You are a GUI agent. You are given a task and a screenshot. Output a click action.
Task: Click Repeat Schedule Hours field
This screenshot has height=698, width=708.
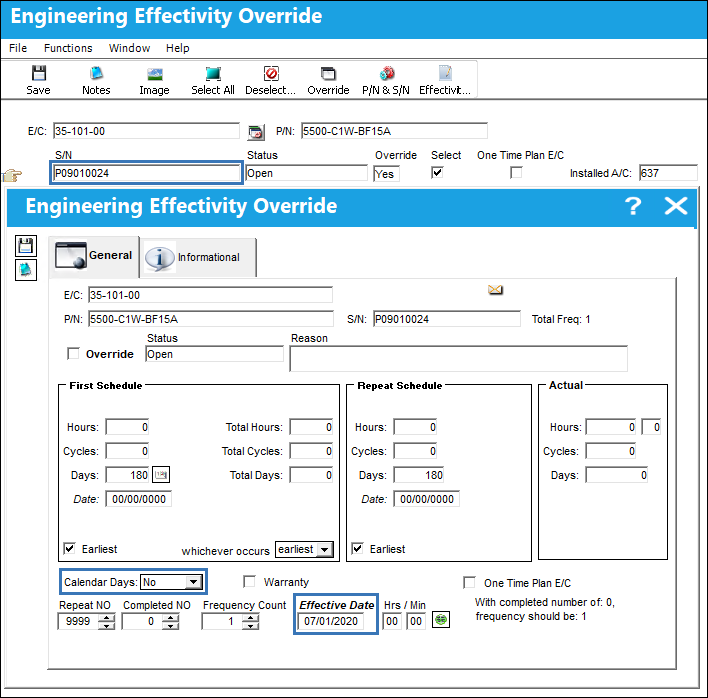[x=415, y=427]
